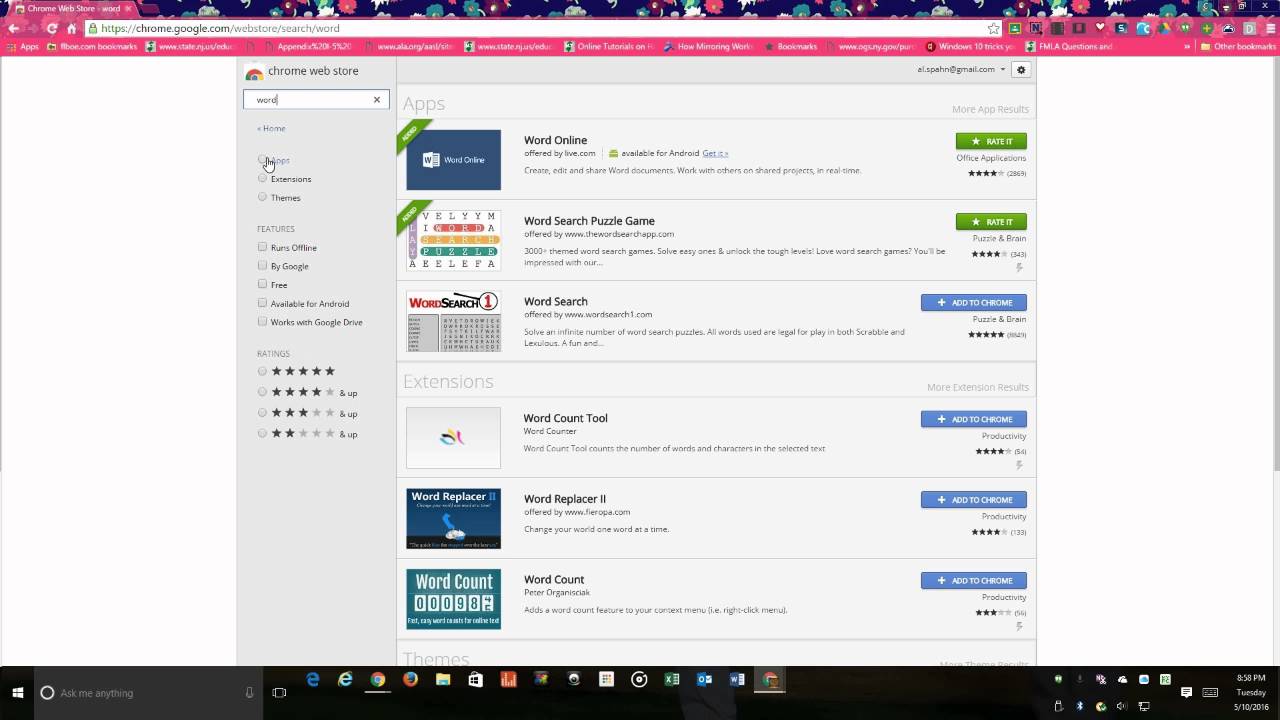Click the Cortana Ask me anything box
Image resolution: width=1280 pixels, height=720 pixels.
[147, 692]
